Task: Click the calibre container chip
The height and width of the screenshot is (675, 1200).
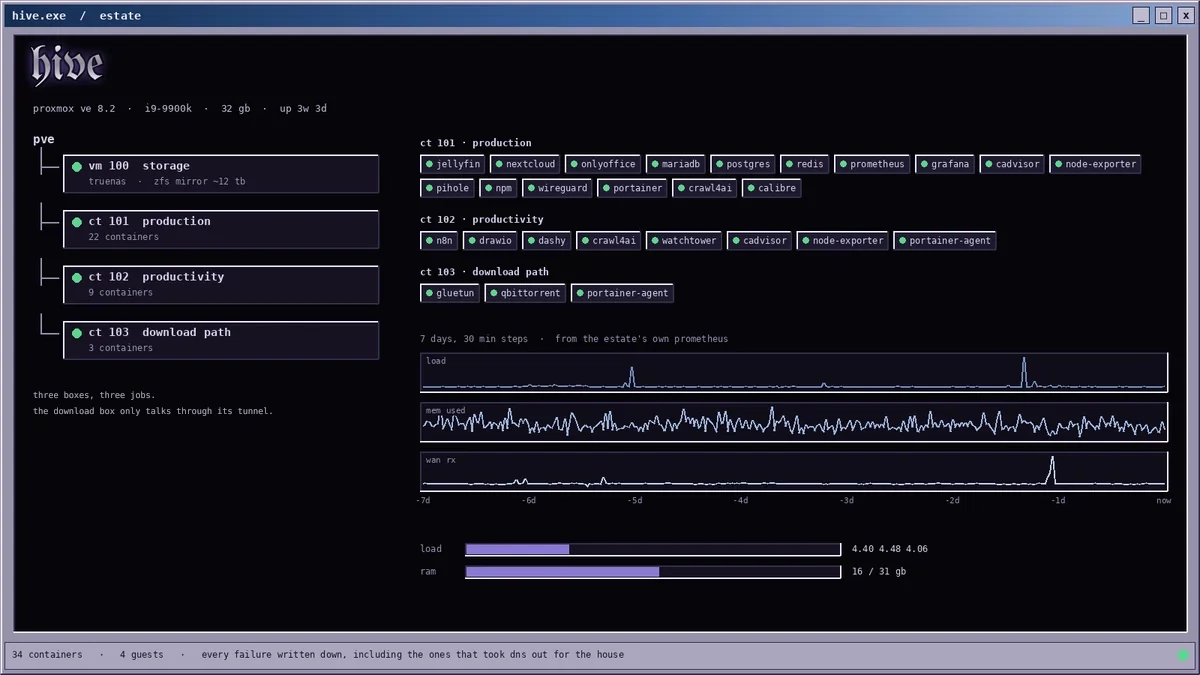Action: pyautogui.click(x=772, y=188)
